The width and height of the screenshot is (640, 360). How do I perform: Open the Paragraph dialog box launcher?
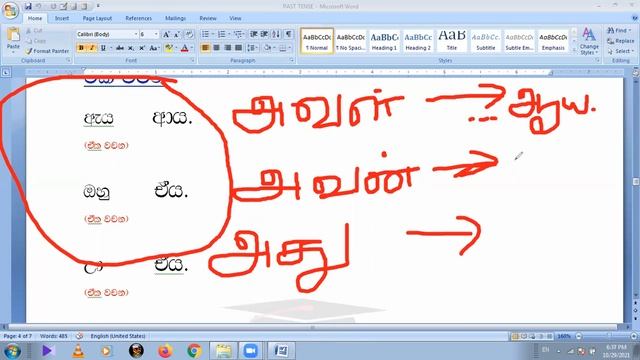click(292, 60)
